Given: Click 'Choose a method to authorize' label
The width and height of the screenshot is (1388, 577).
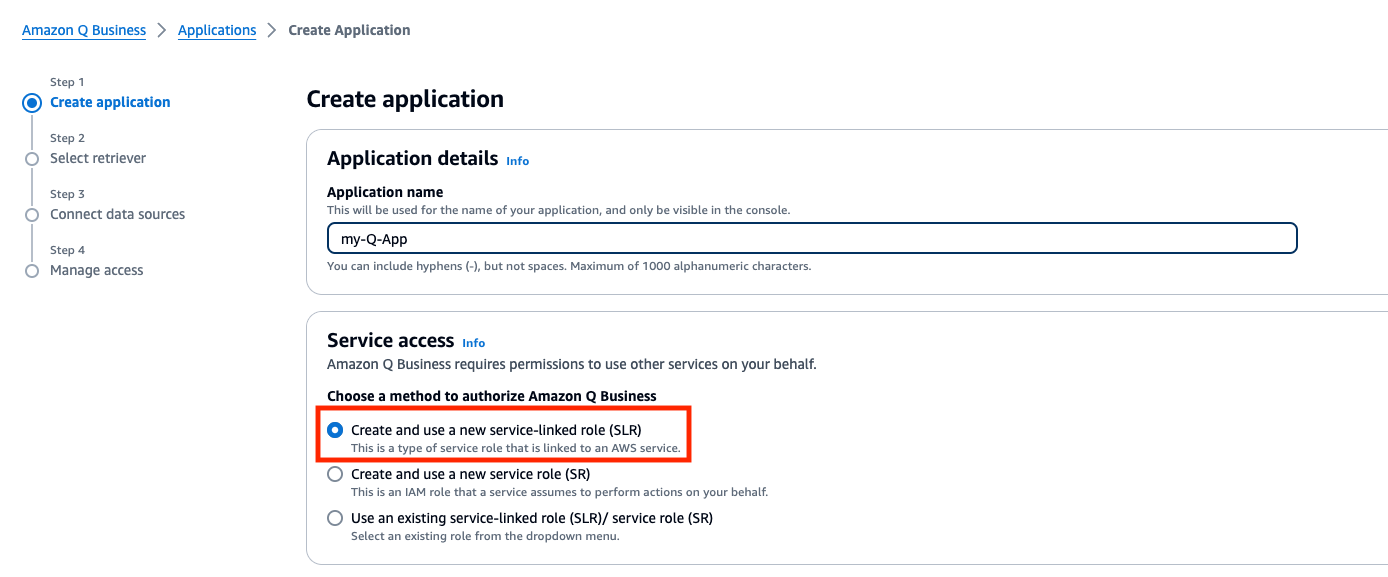Looking at the screenshot, I should pos(492,396).
